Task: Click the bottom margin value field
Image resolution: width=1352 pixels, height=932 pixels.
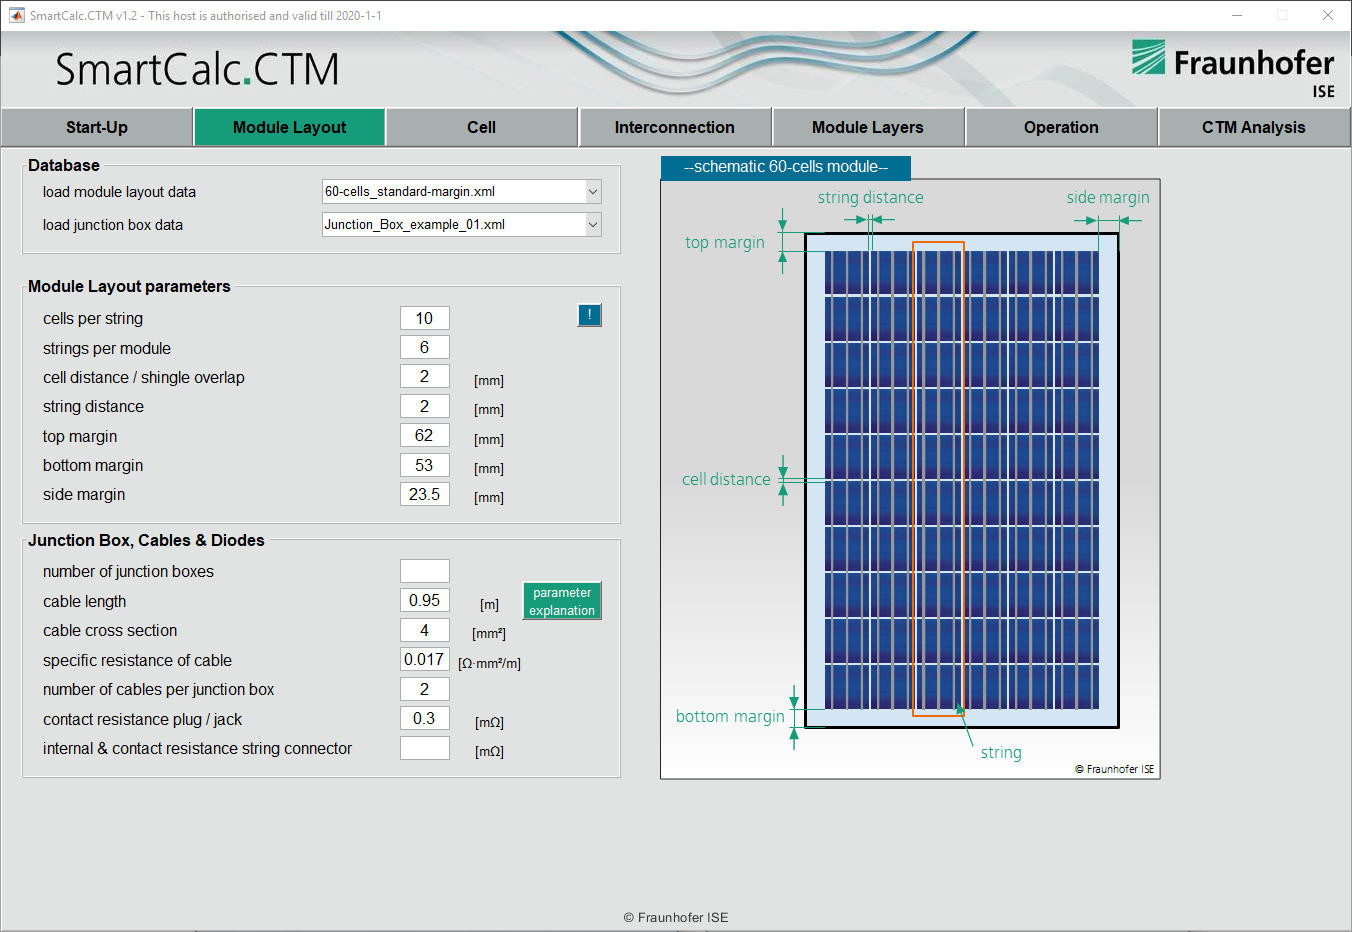Action: pos(424,465)
